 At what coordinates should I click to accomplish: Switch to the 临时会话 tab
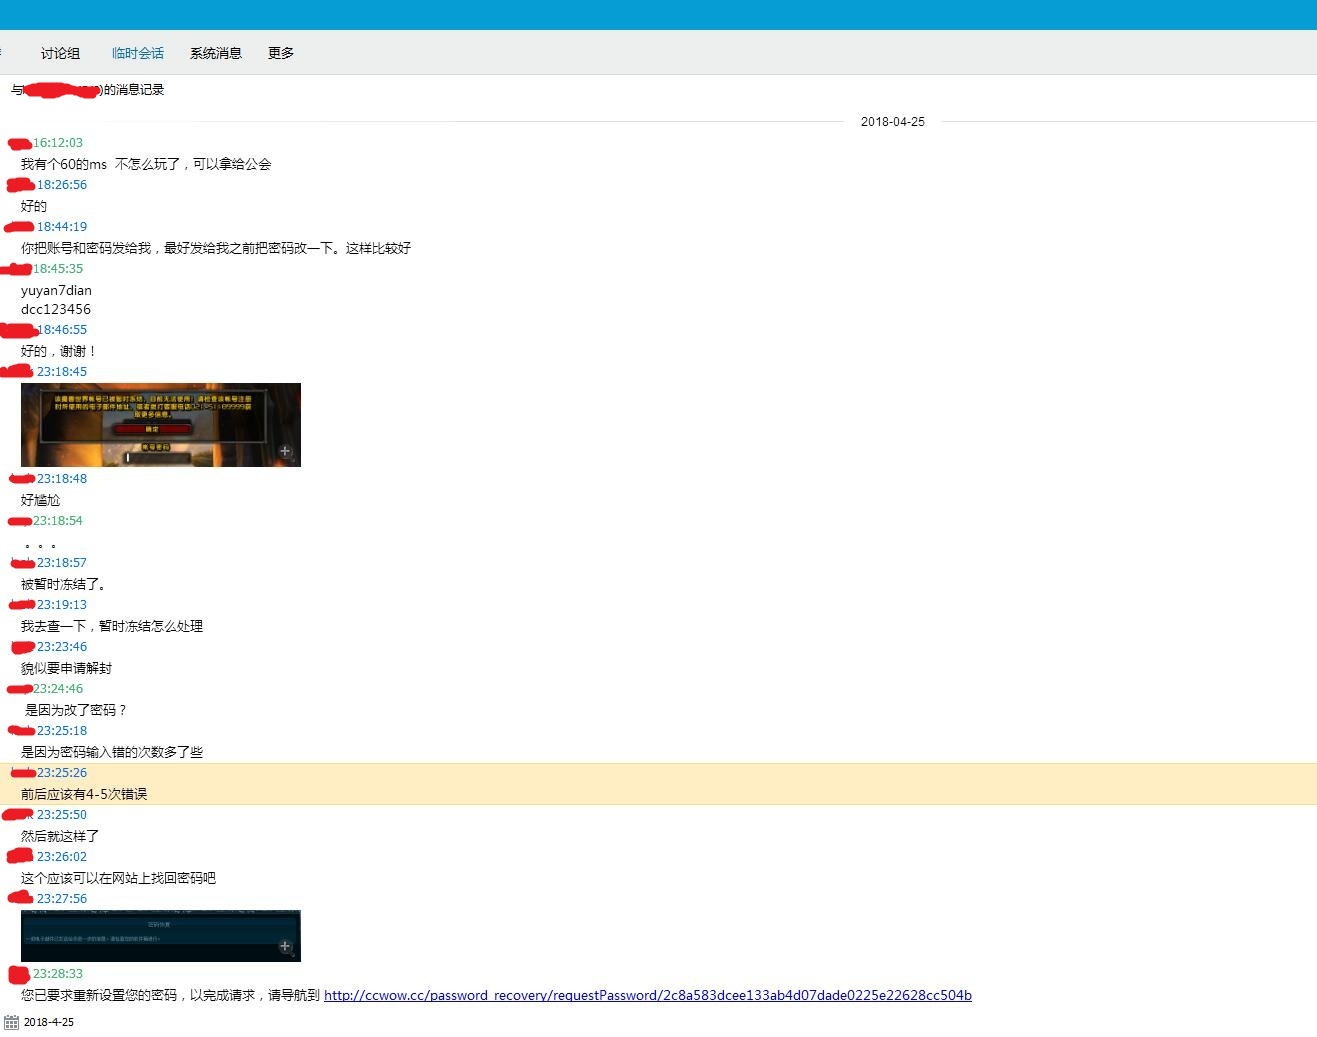[137, 53]
